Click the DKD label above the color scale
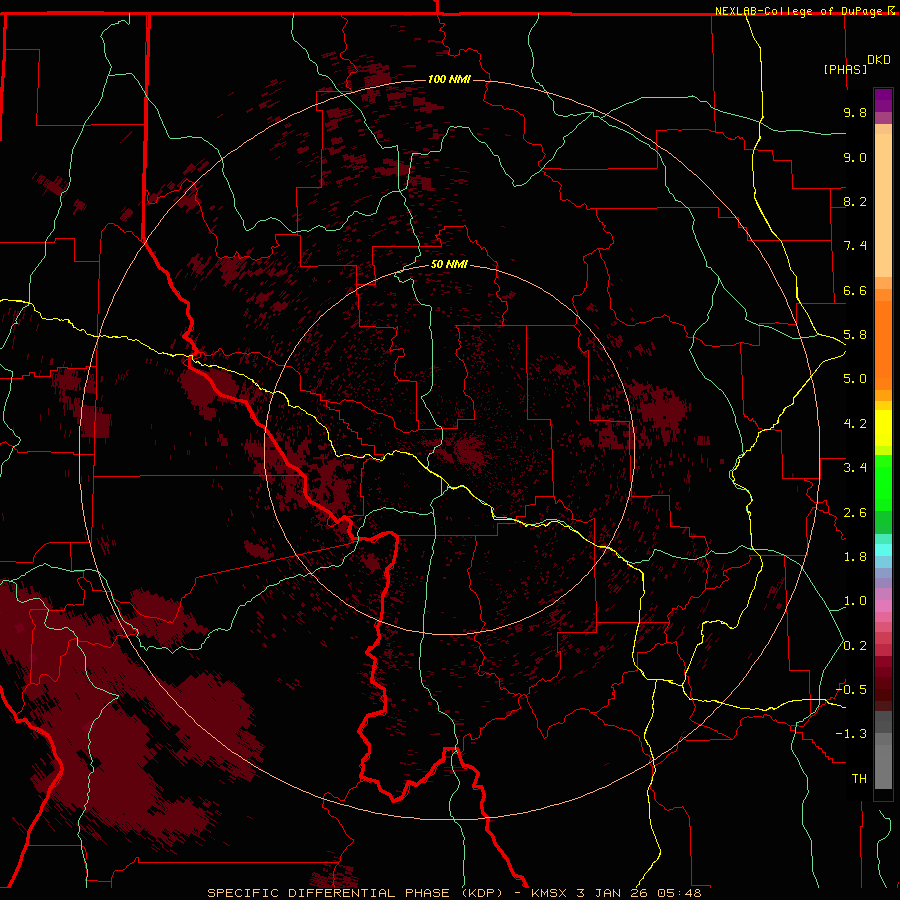The height and width of the screenshot is (900, 900). (878, 60)
